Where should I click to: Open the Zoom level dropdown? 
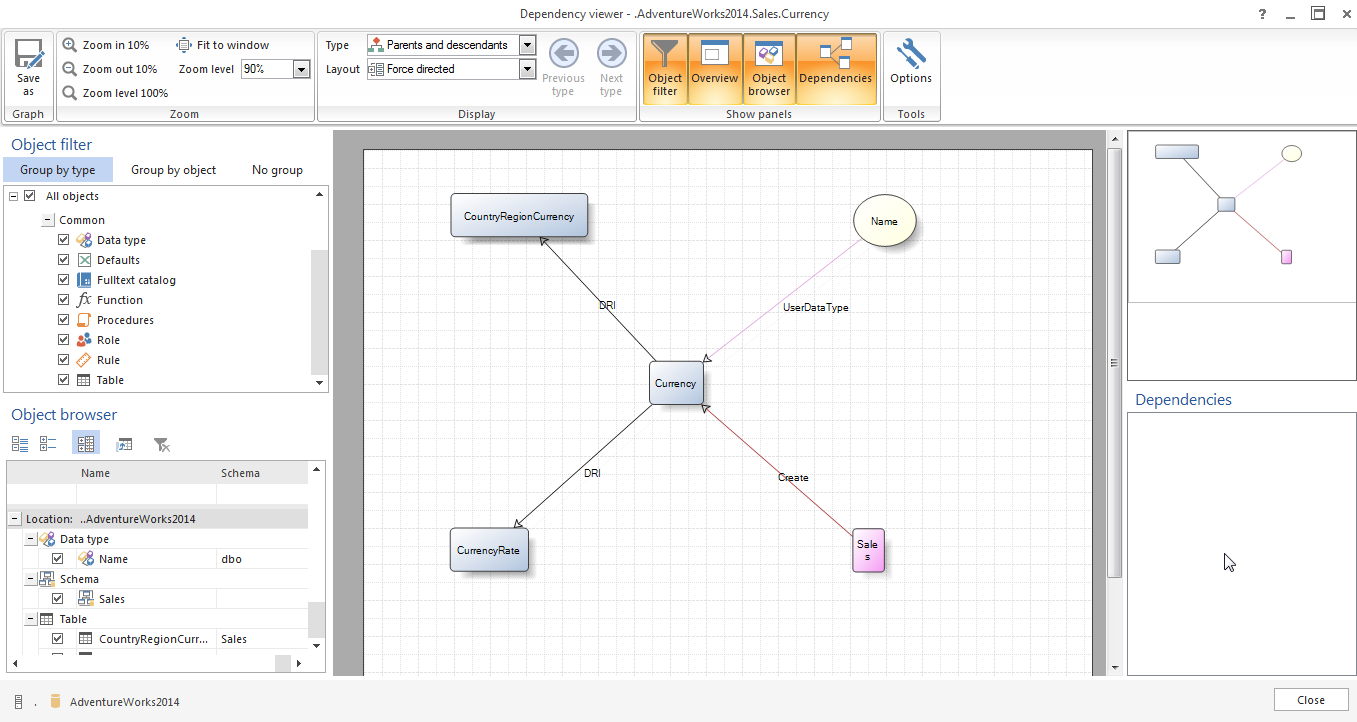[x=302, y=69]
